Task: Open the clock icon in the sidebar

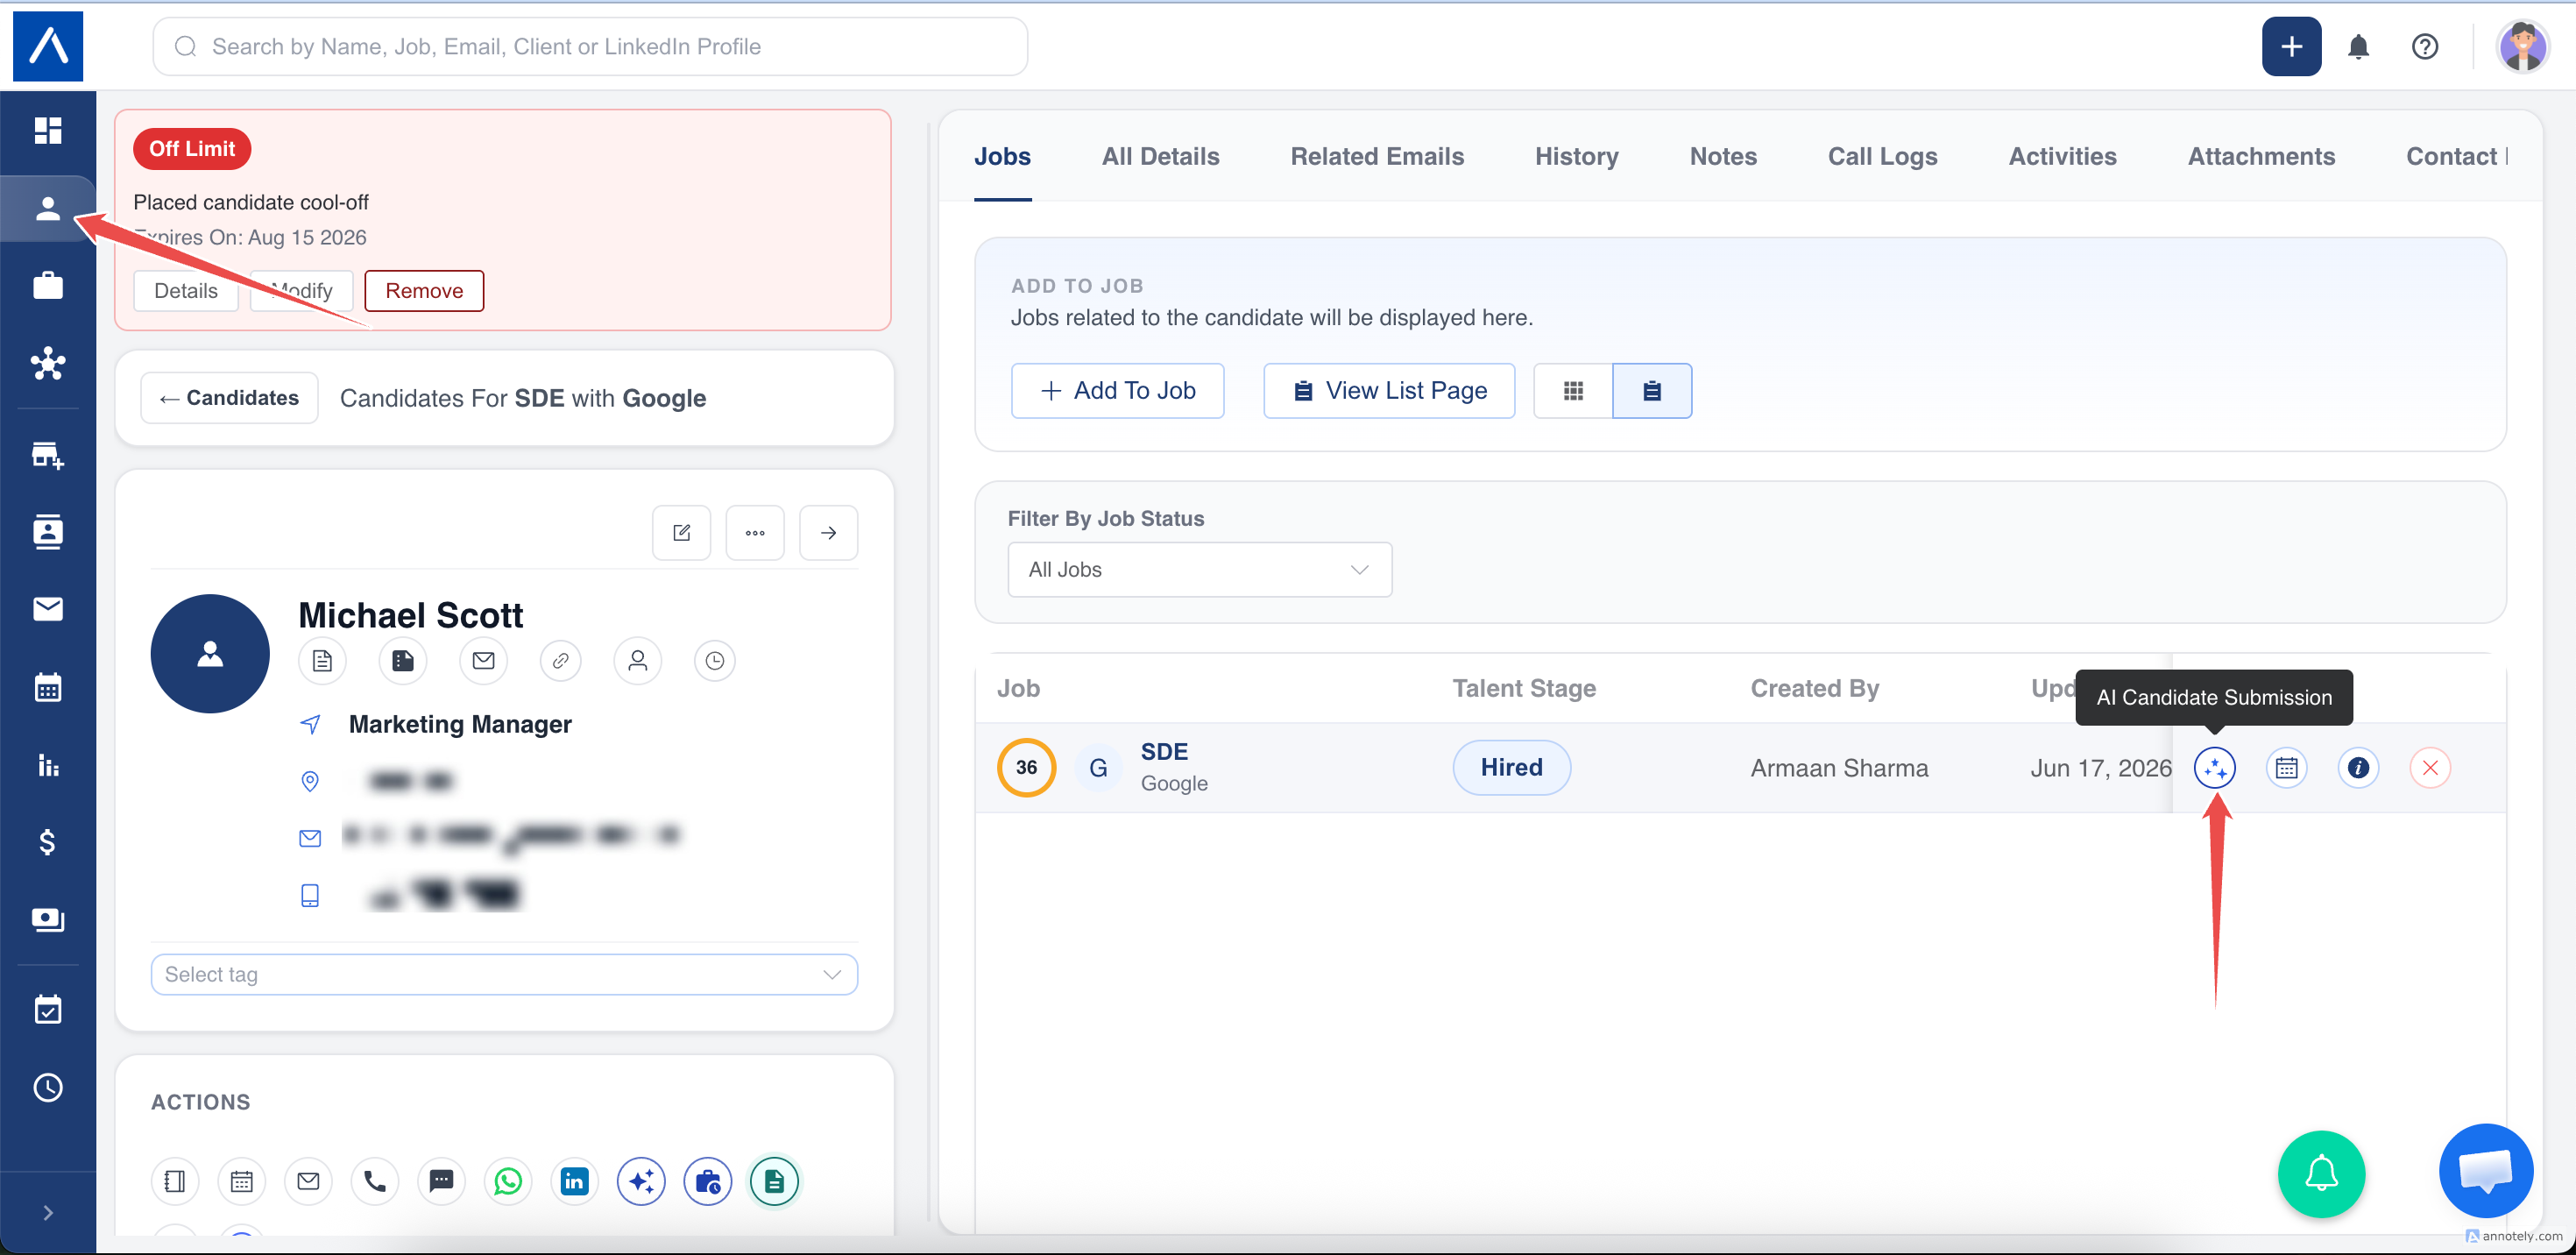Action: coord(48,1087)
